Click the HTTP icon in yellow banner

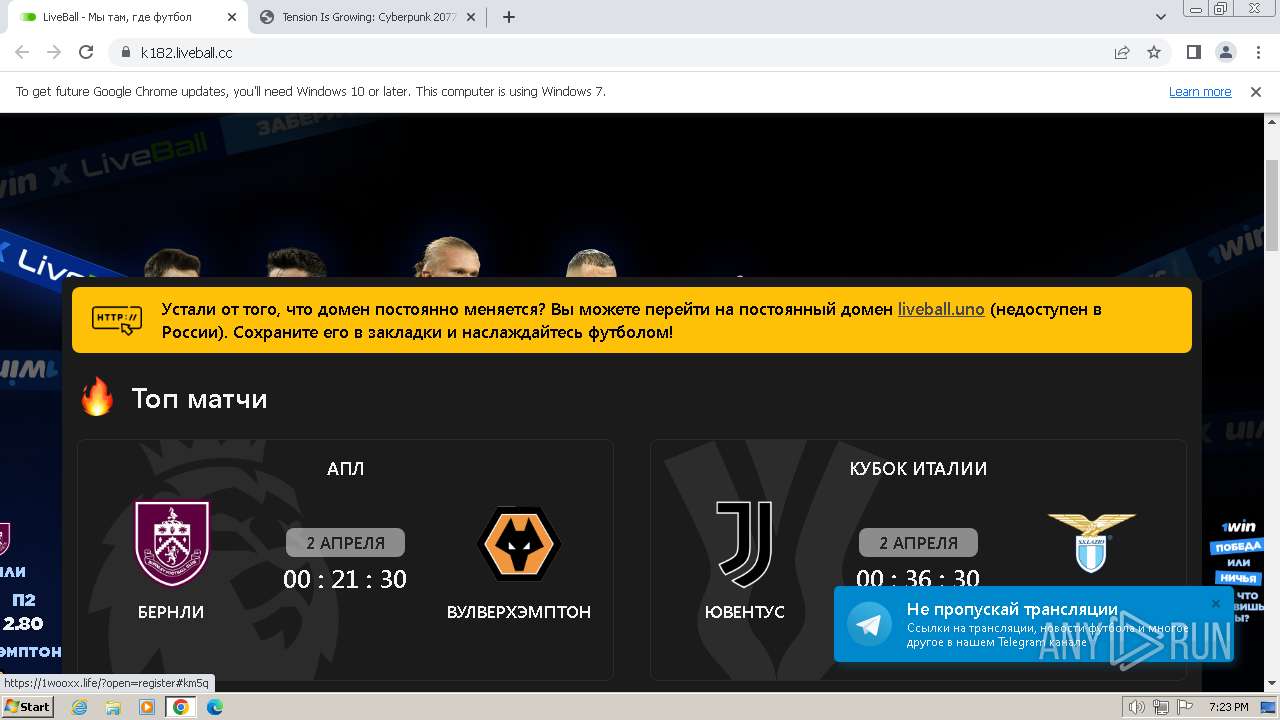click(x=117, y=320)
